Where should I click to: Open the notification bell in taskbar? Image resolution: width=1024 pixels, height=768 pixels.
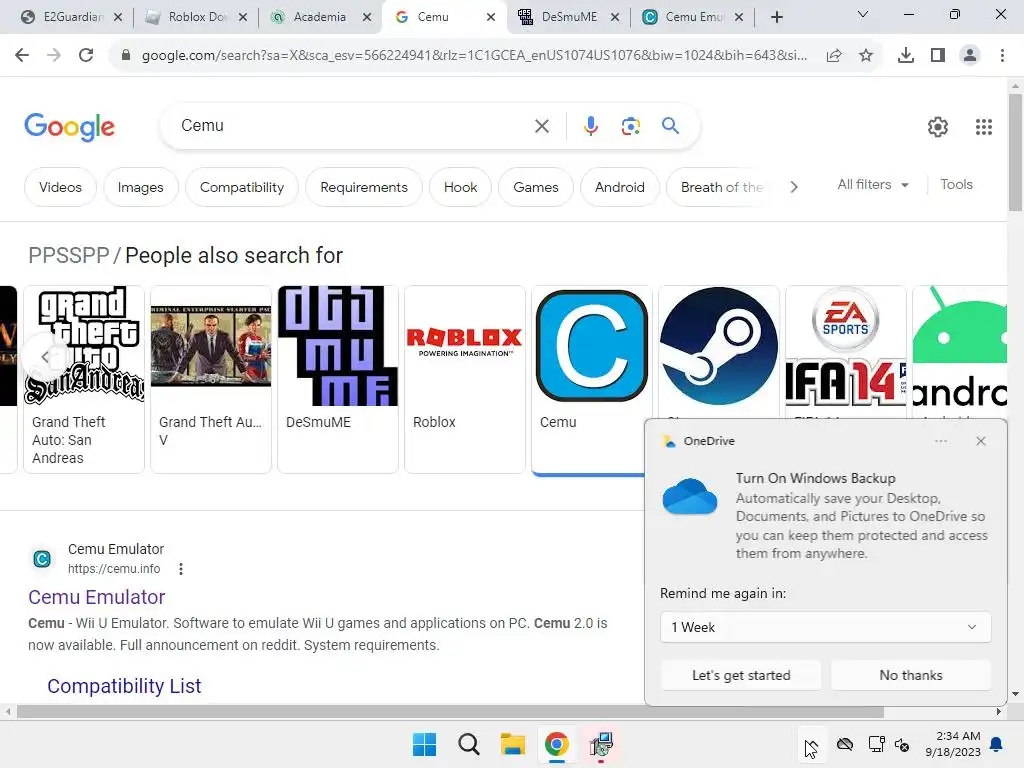[x=996, y=744]
